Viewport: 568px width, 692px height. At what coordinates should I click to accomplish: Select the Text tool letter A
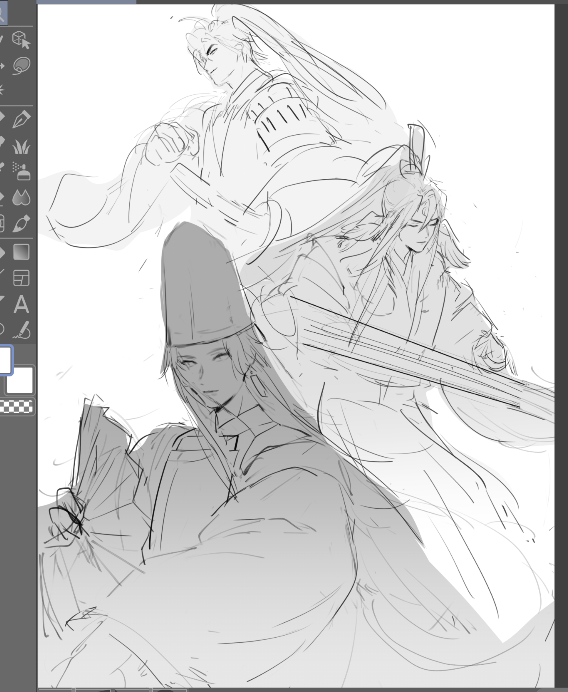[21, 305]
